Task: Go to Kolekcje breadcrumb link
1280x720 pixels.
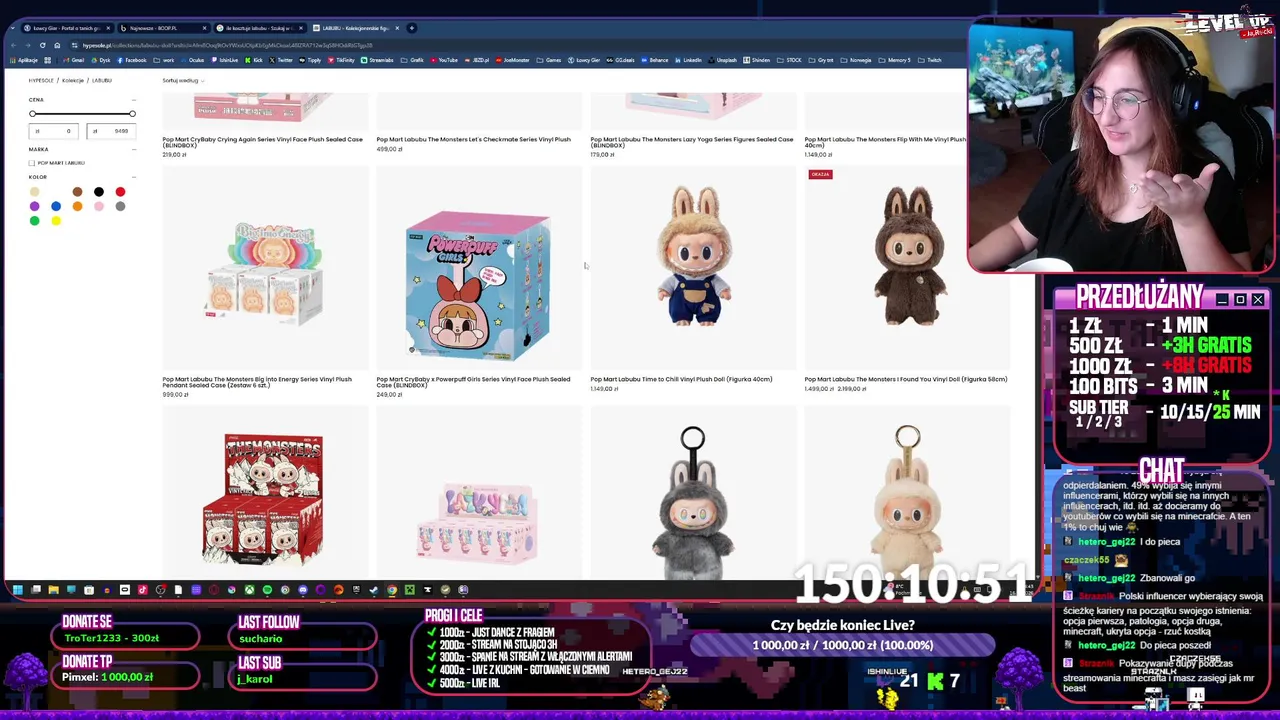Action: tap(73, 80)
